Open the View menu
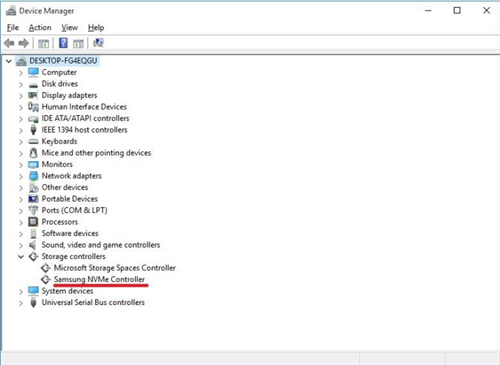 click(x=69, y=28)
